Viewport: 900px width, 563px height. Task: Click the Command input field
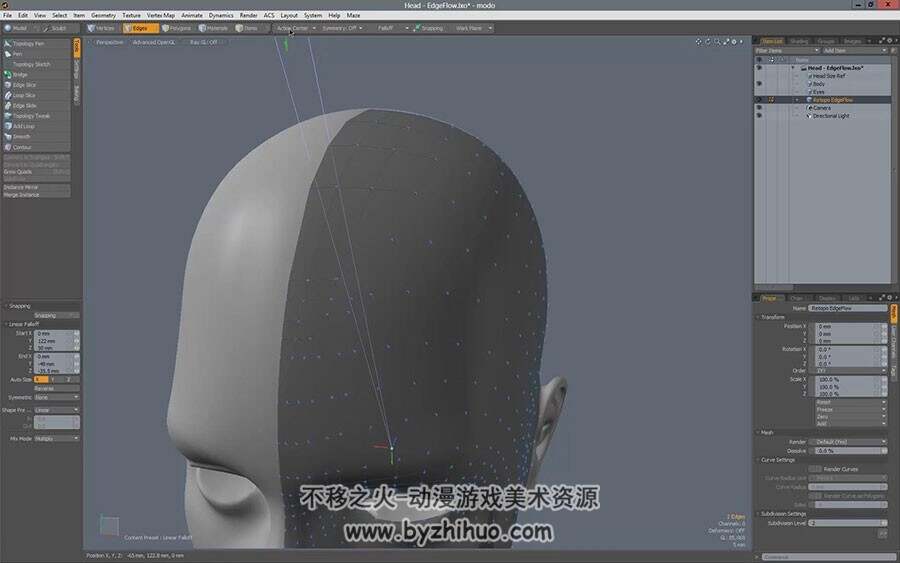point(829,557)
